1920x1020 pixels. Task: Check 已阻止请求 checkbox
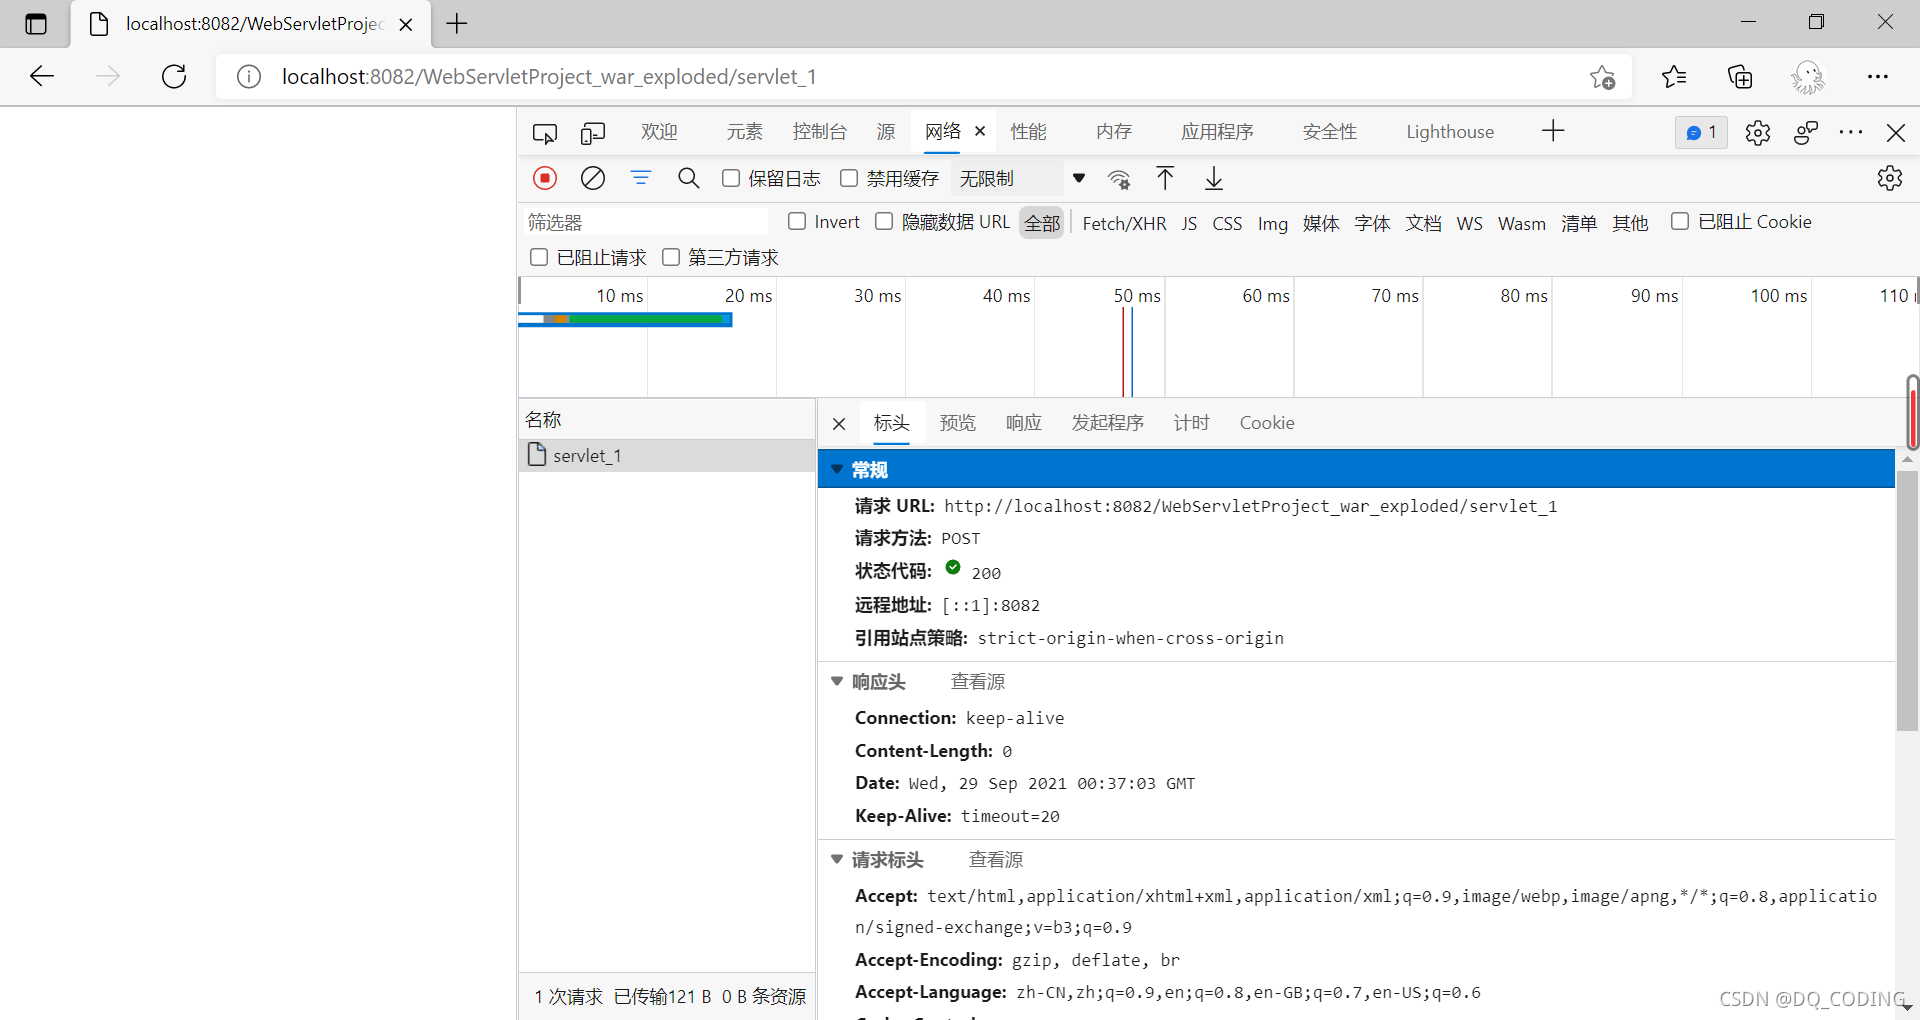tap(539, 257)
